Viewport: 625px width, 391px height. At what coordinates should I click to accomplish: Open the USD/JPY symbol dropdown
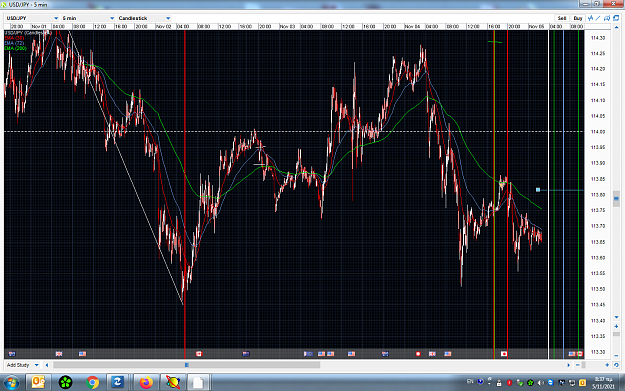[32, 18]
